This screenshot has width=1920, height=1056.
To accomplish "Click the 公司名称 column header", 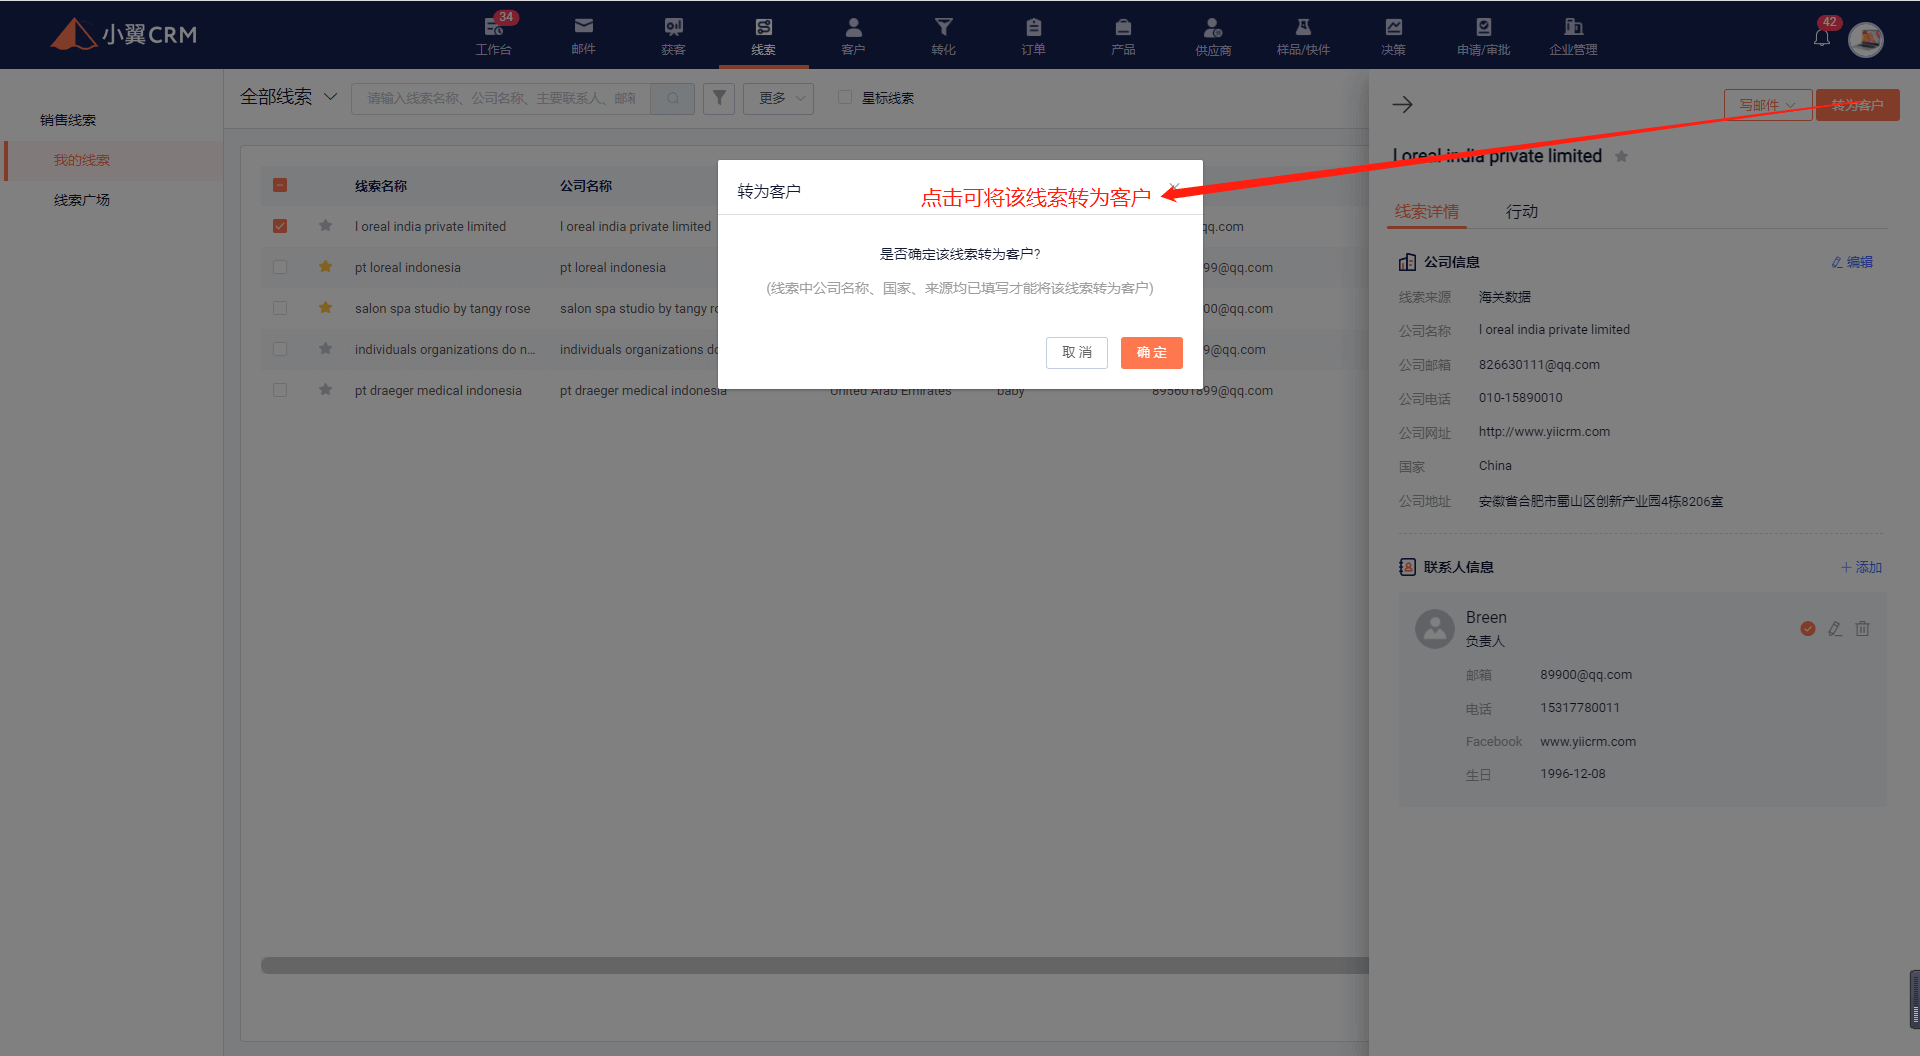I will 586,186.
